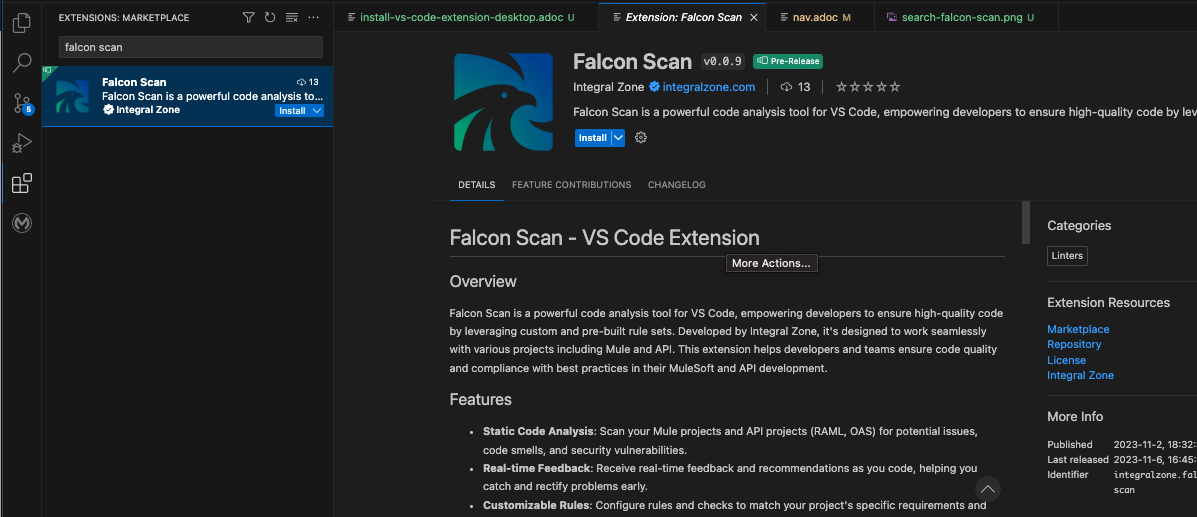Click the Features heading in readme
Image resolution: width=1197 pixels, height=517 pixels.
[x=480, y=399]
